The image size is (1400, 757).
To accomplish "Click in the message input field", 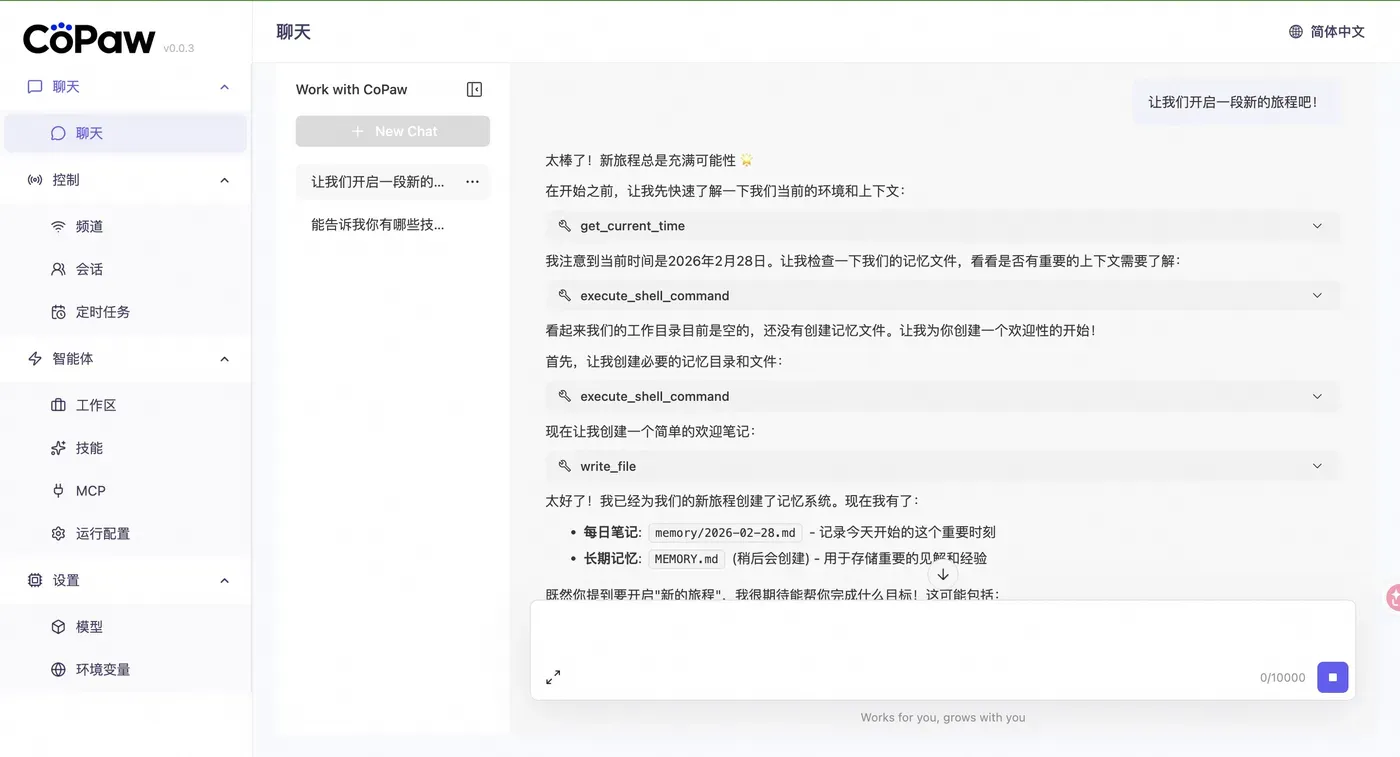I will [x=942, y=632].
